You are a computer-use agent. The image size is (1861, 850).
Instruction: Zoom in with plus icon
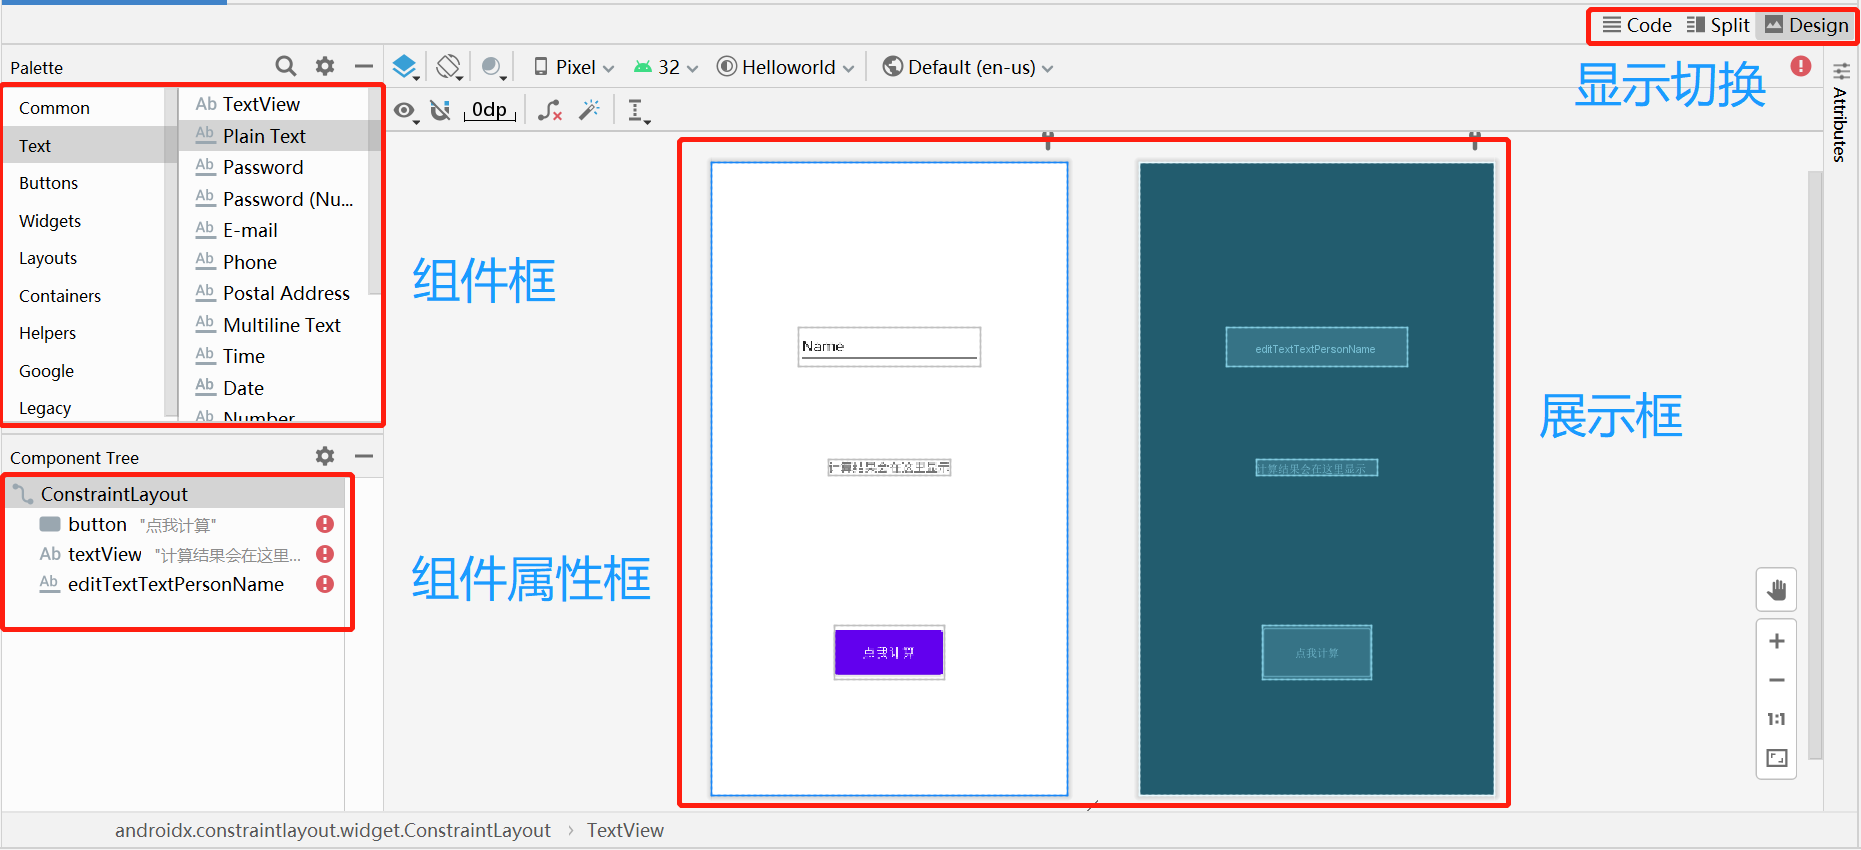coord(1777,641)
